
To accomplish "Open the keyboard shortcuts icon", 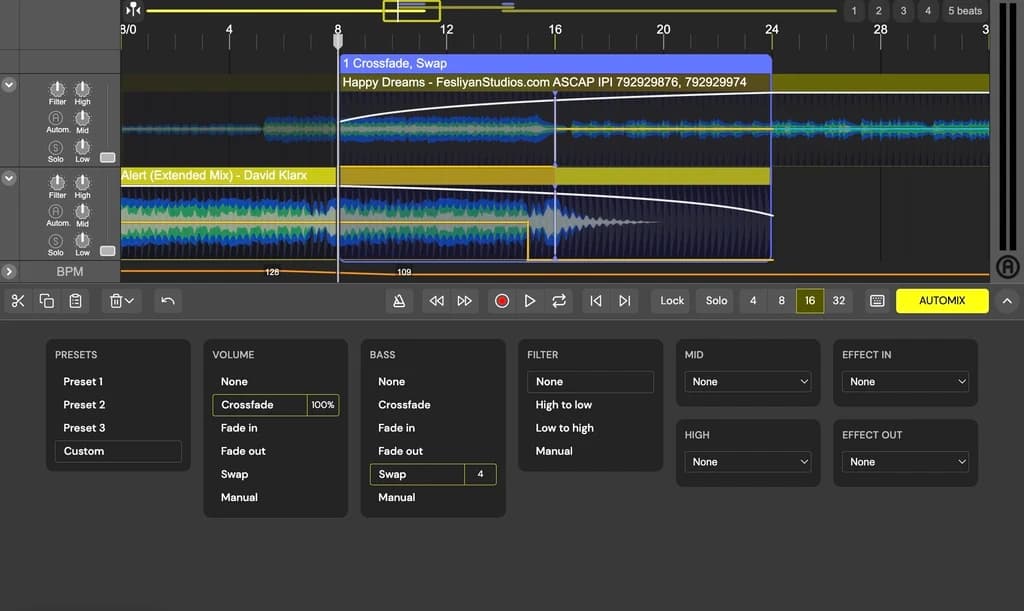I will coord(877,301).
